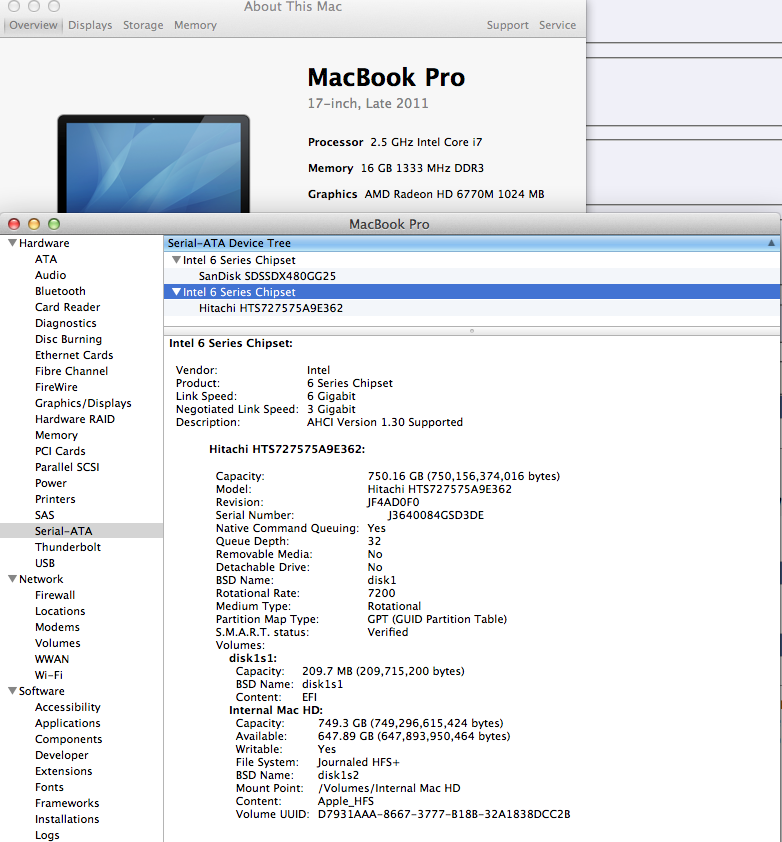Select Wi-Fi under Network

click(x=49, y=675)
